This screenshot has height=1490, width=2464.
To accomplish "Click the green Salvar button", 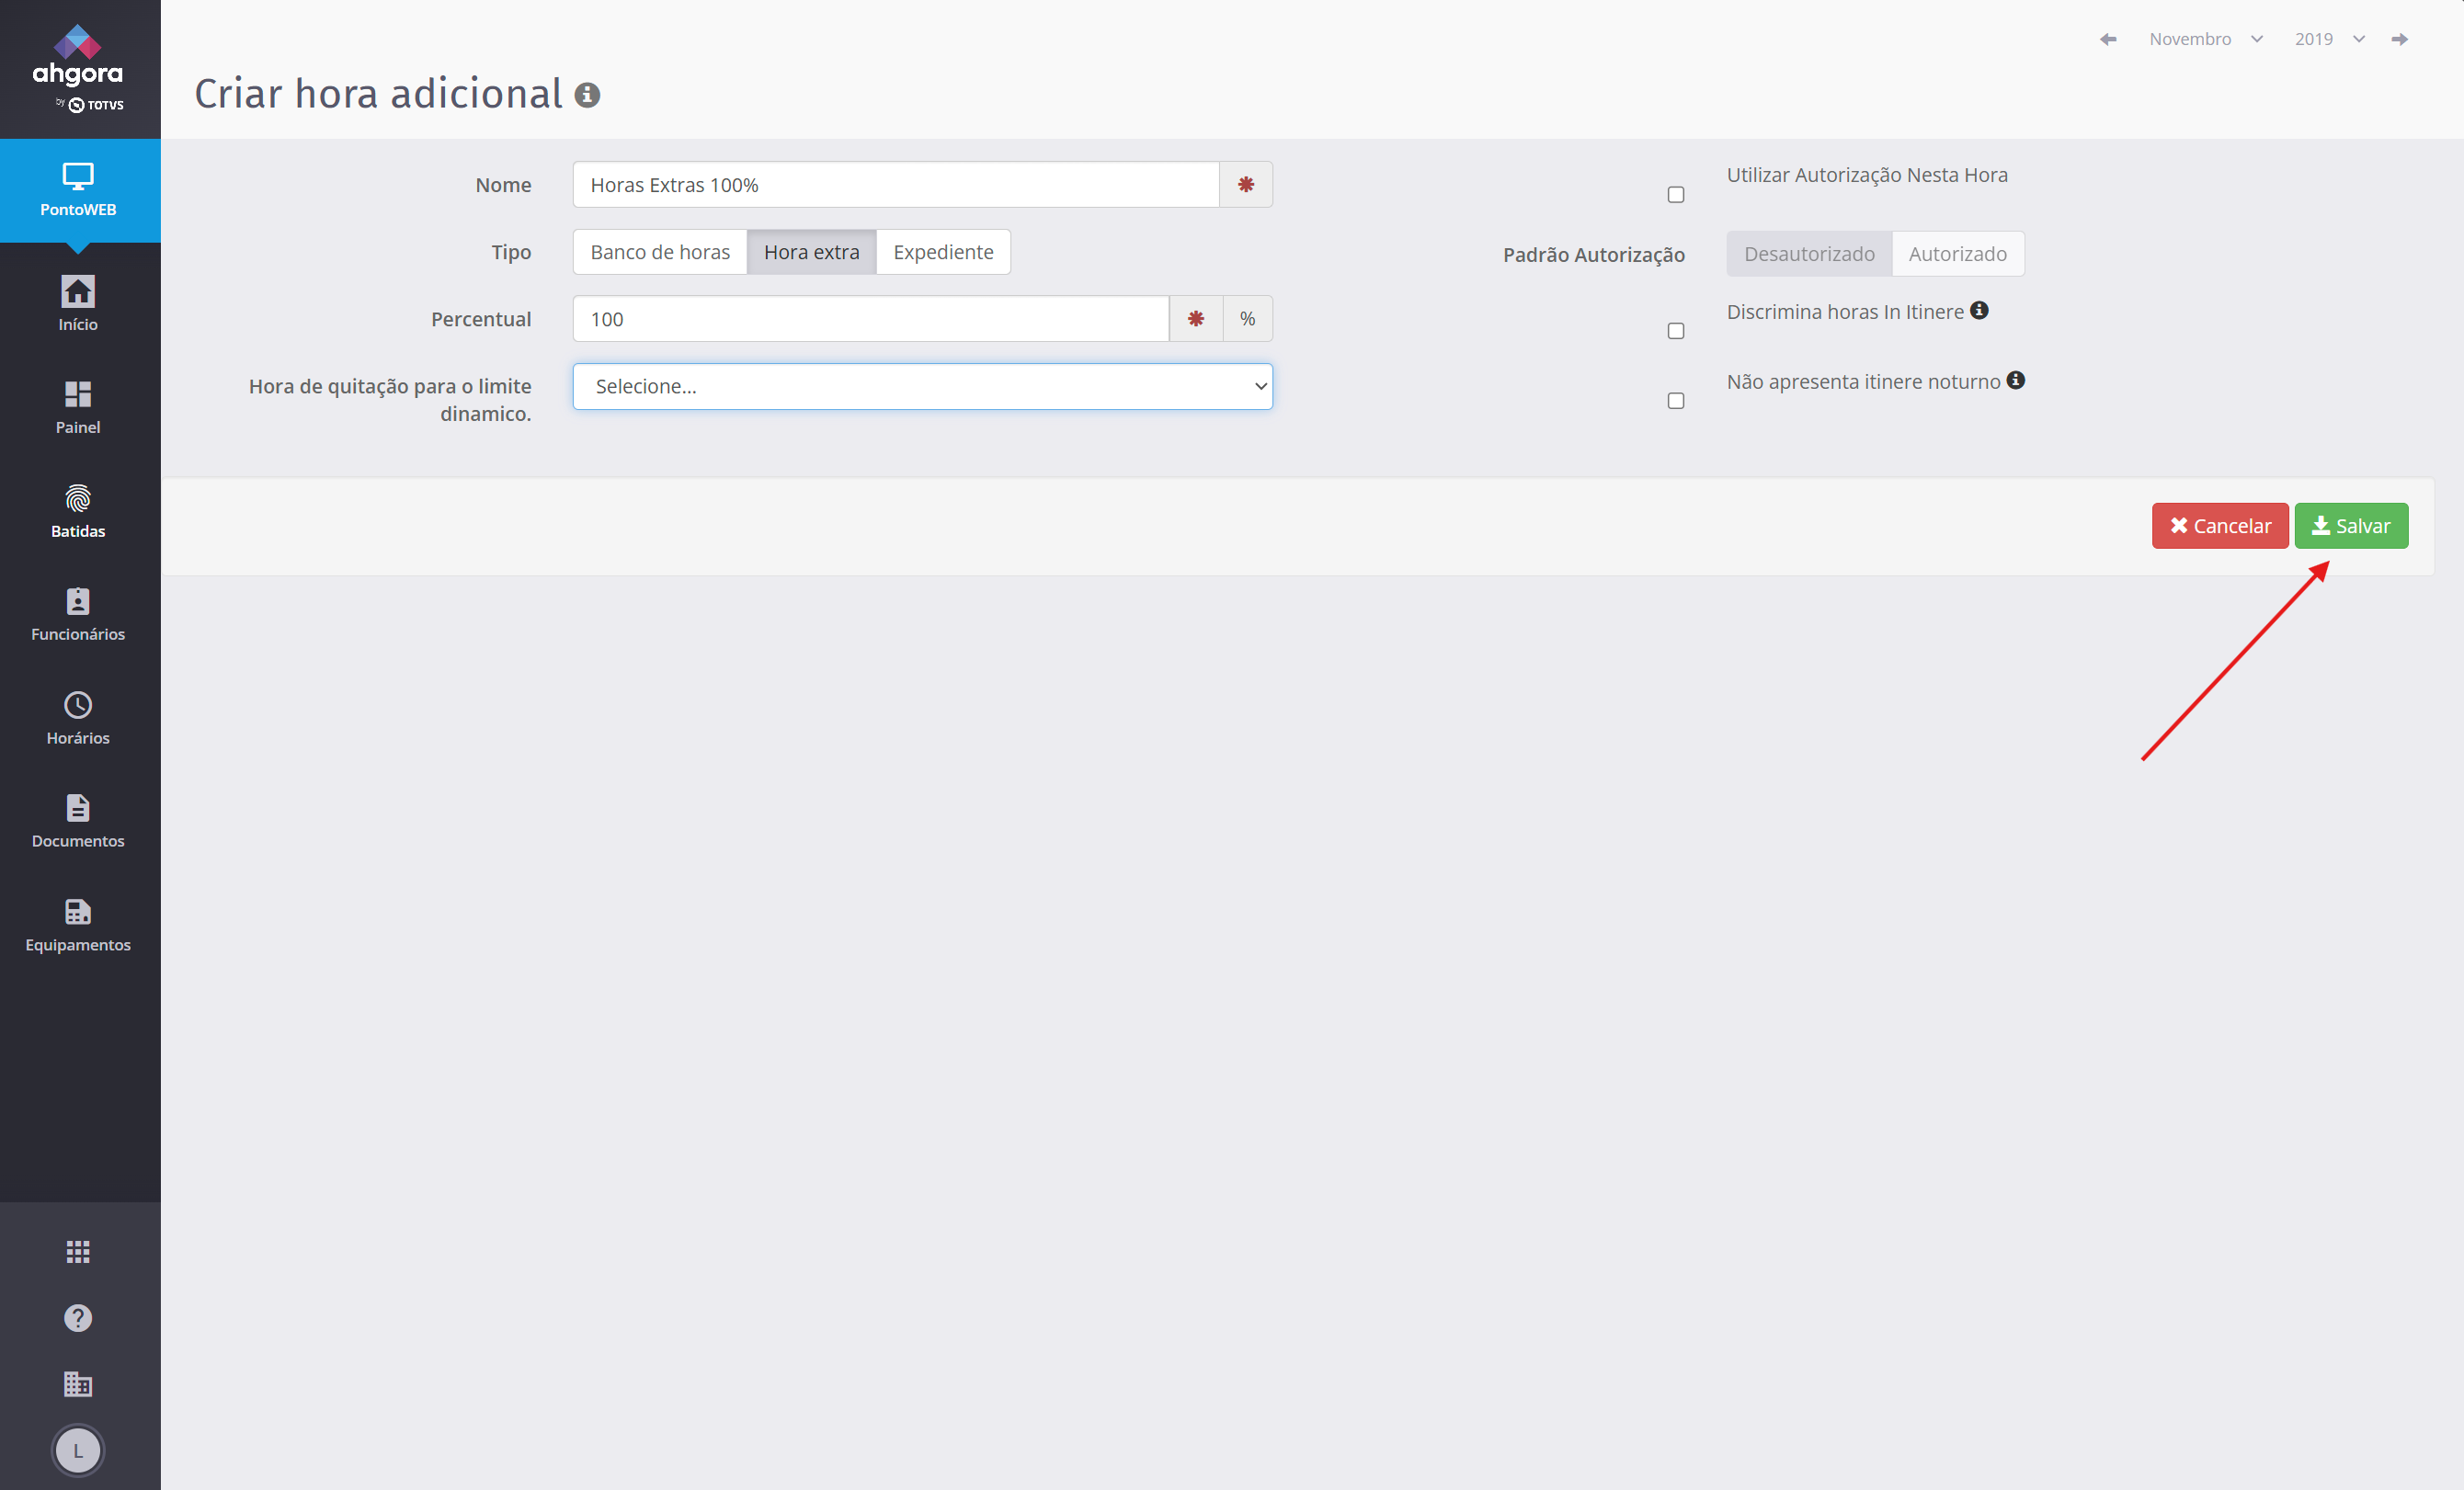I will [2351, 526].
